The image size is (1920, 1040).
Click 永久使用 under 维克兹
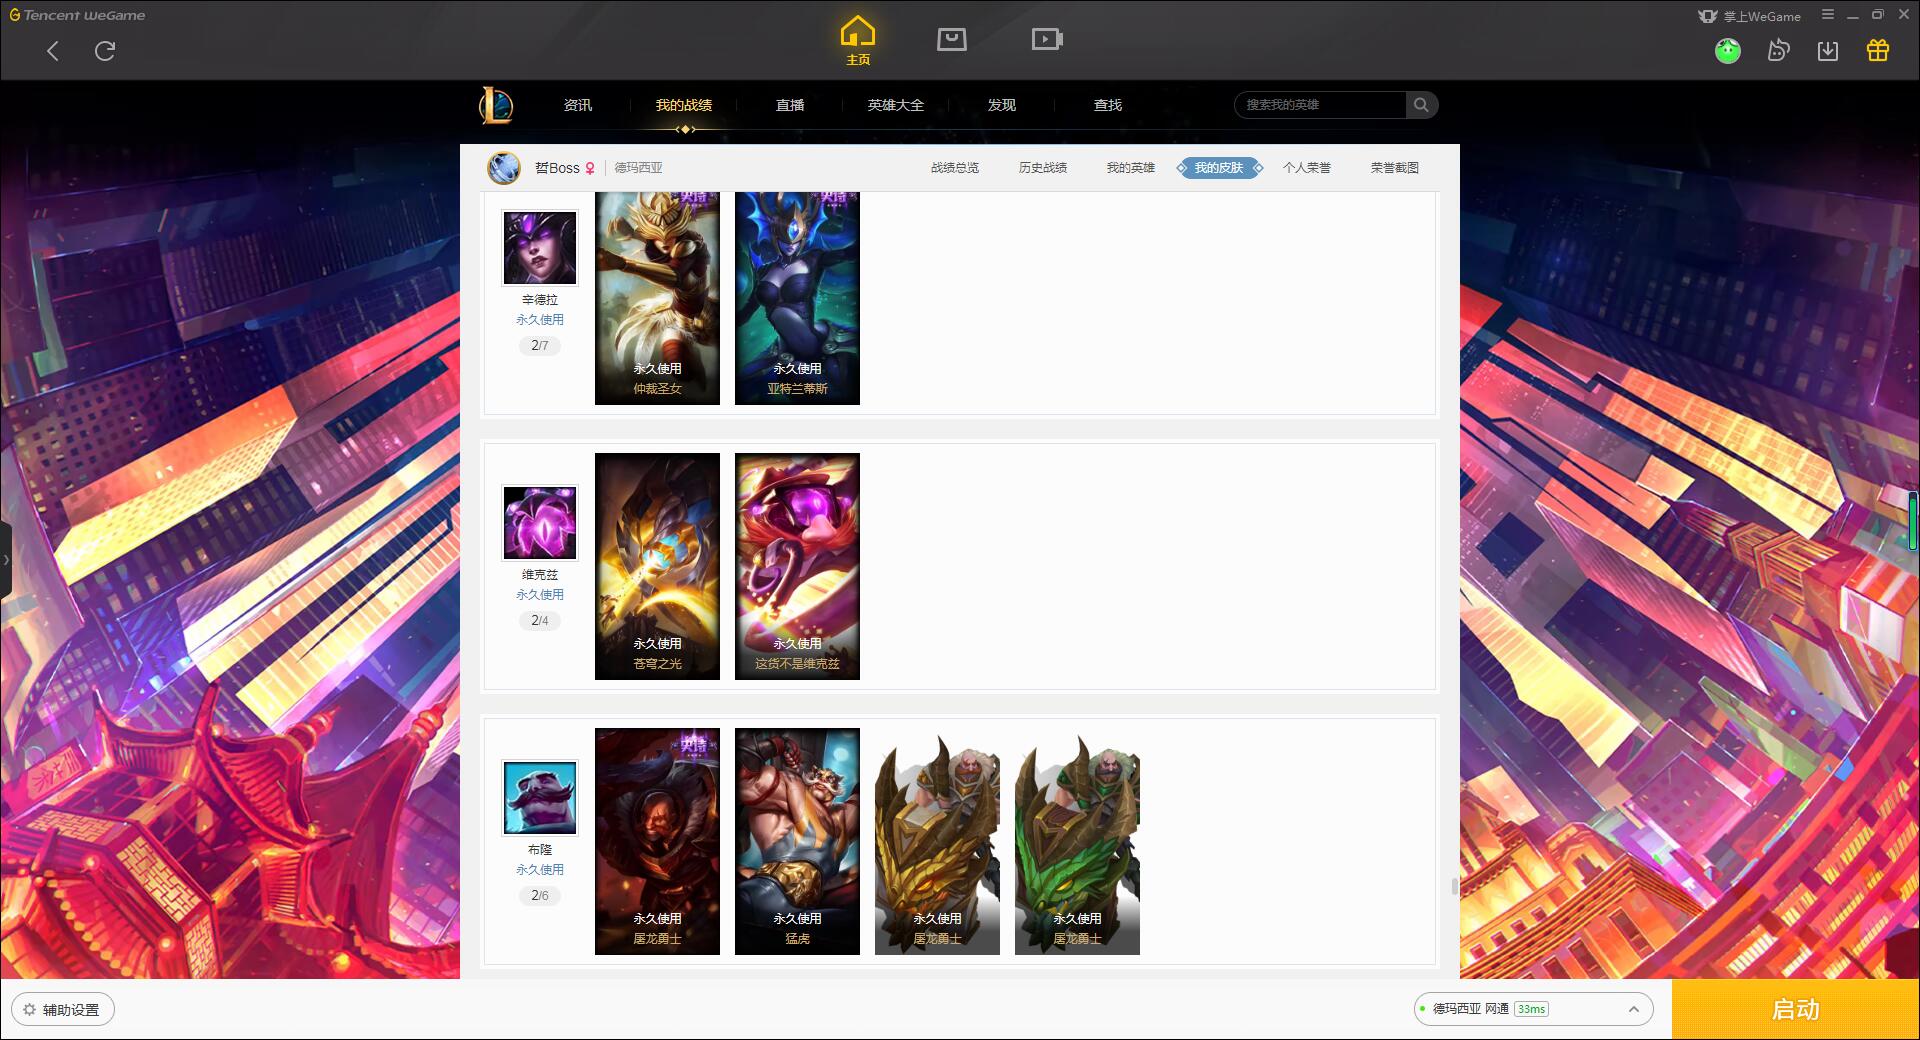click(540, 595)
